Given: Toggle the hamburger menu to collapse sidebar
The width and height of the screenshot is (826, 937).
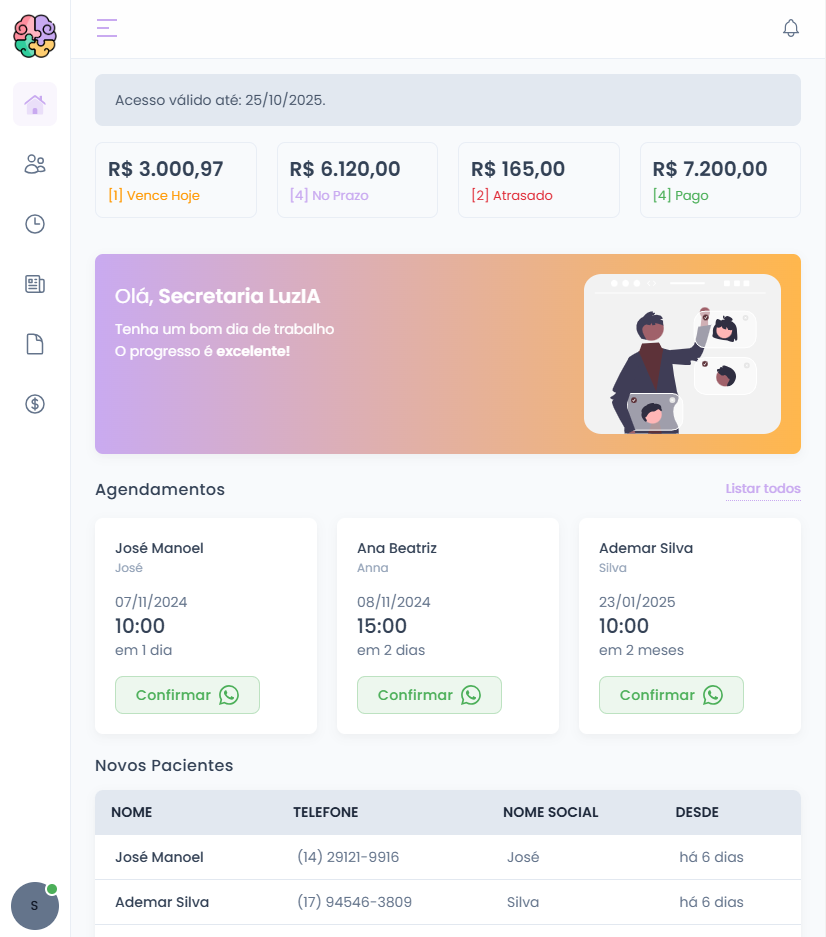Looking at the screenshot, I should pyautogui.click(x=107, y=28).
